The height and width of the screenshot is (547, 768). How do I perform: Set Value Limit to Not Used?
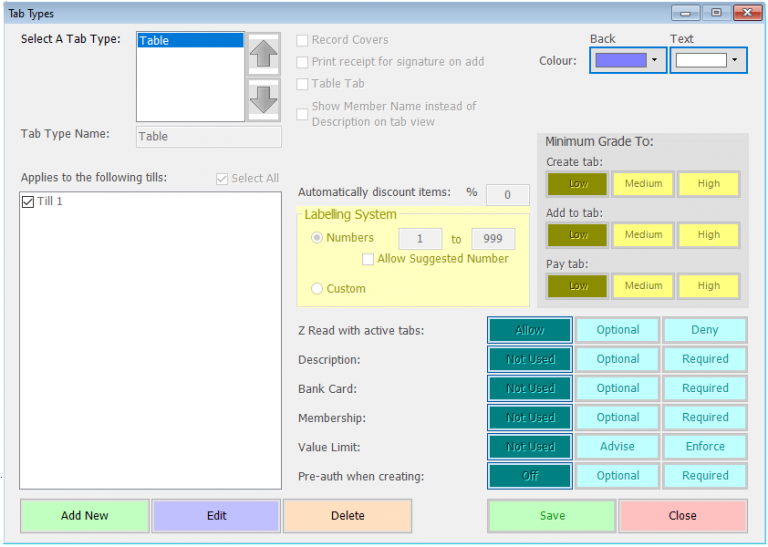530,447
